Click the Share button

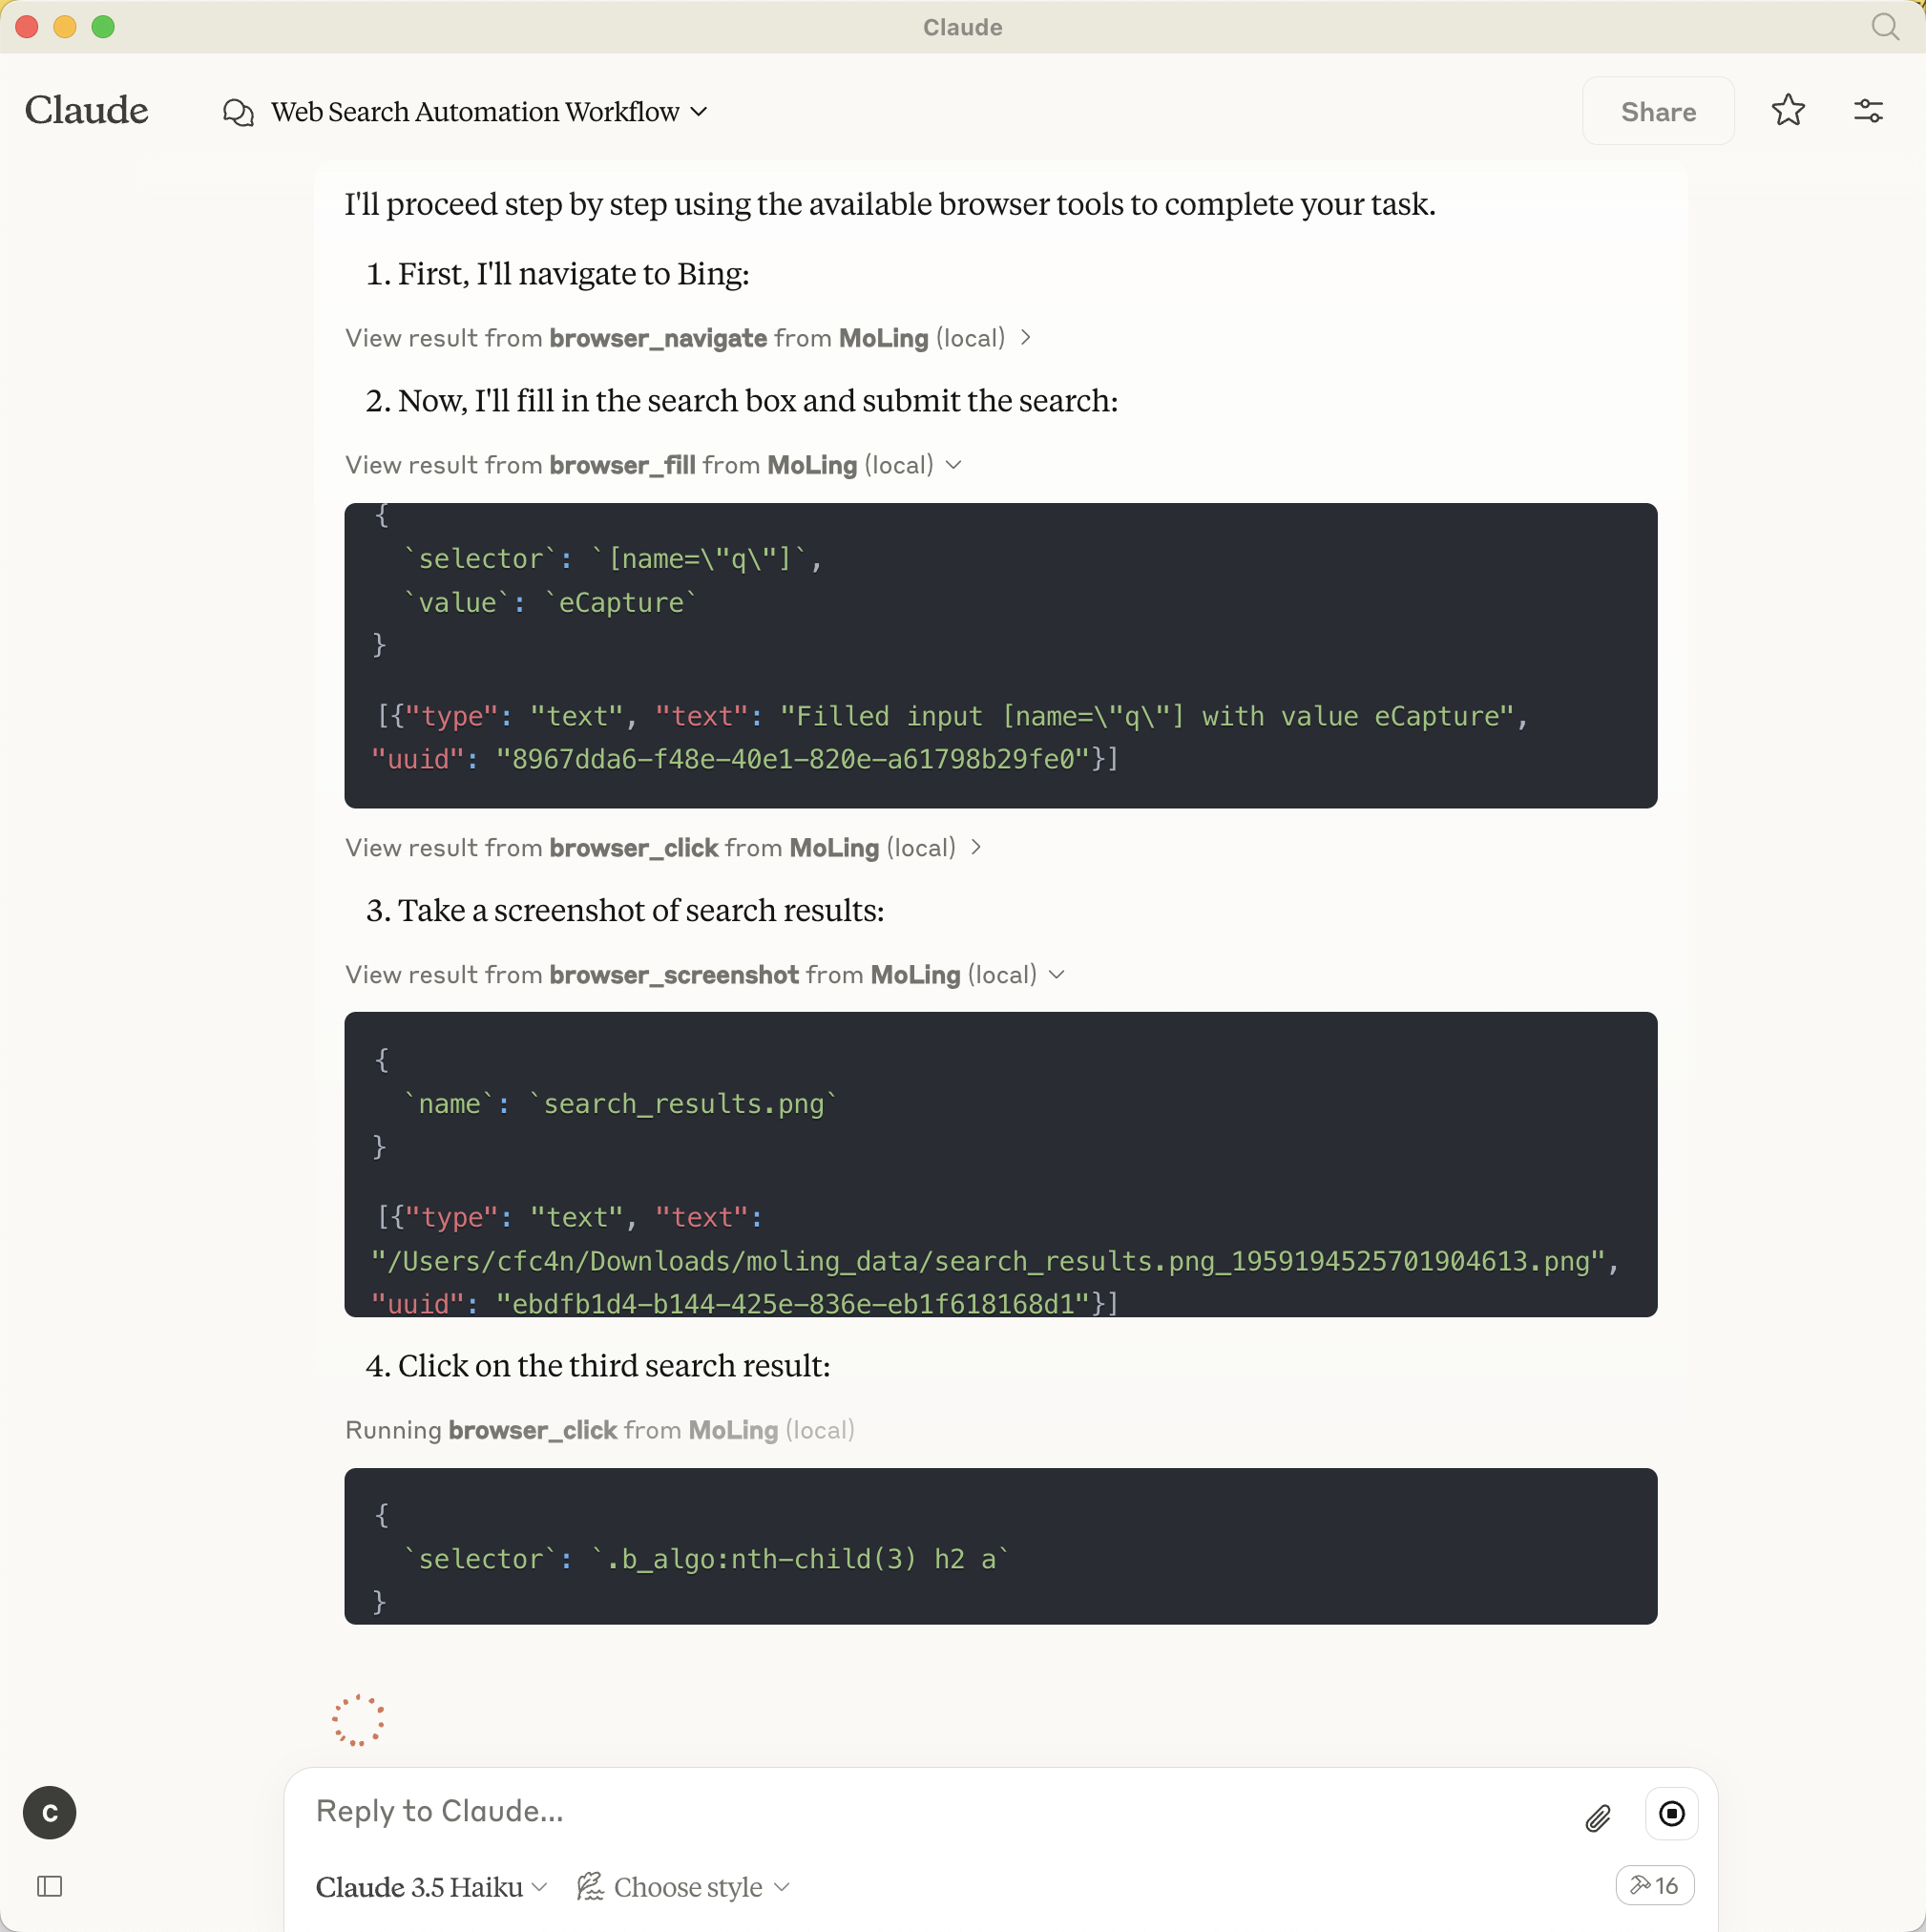[1657, 112]
